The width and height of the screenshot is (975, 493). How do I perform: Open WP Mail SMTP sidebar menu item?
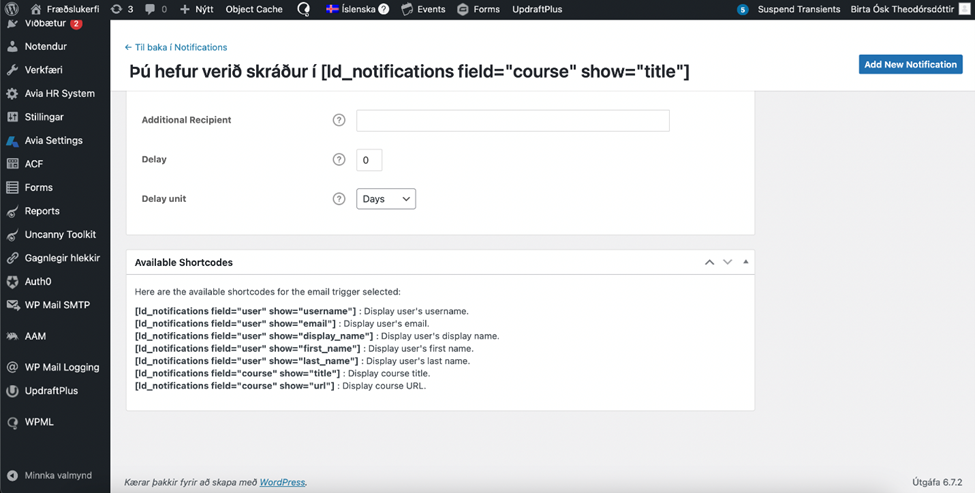(56, 305)
